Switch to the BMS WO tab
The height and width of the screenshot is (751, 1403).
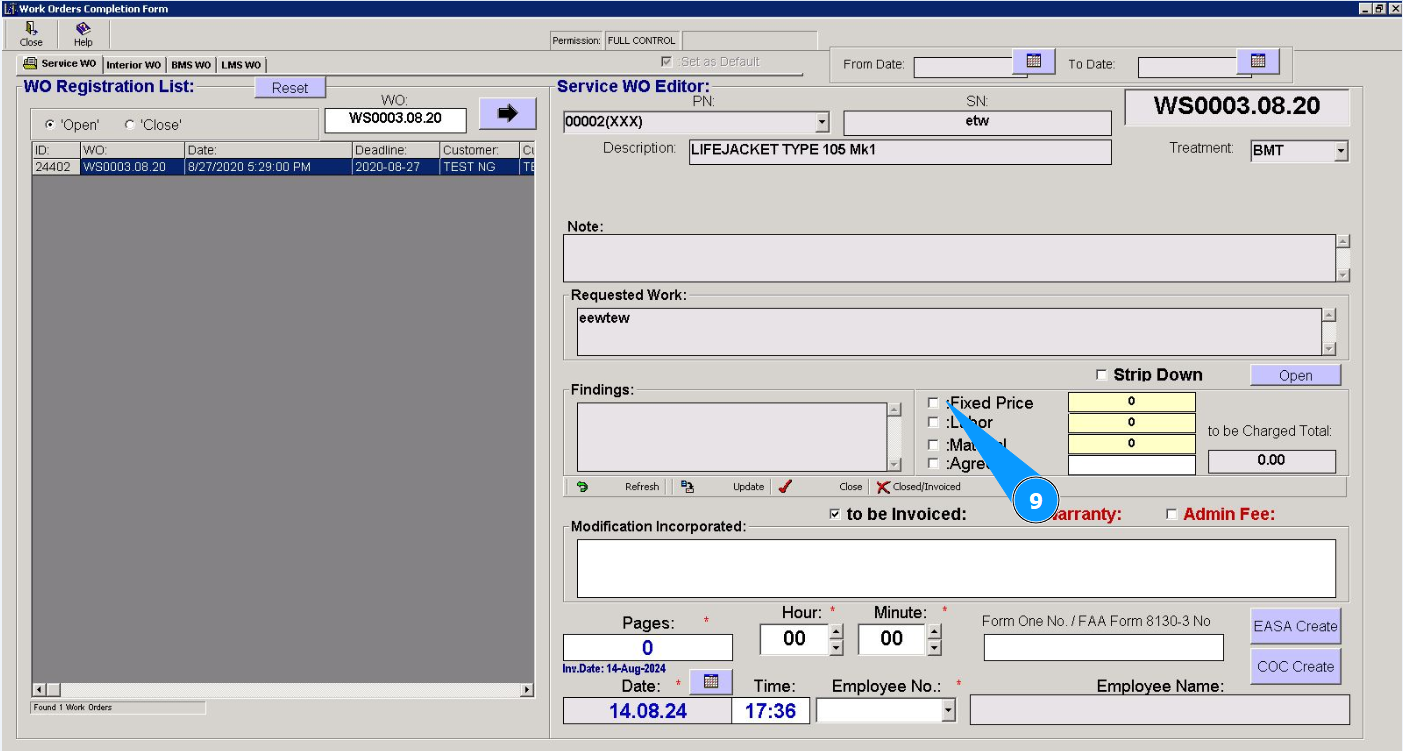click(x=190, y=65)
